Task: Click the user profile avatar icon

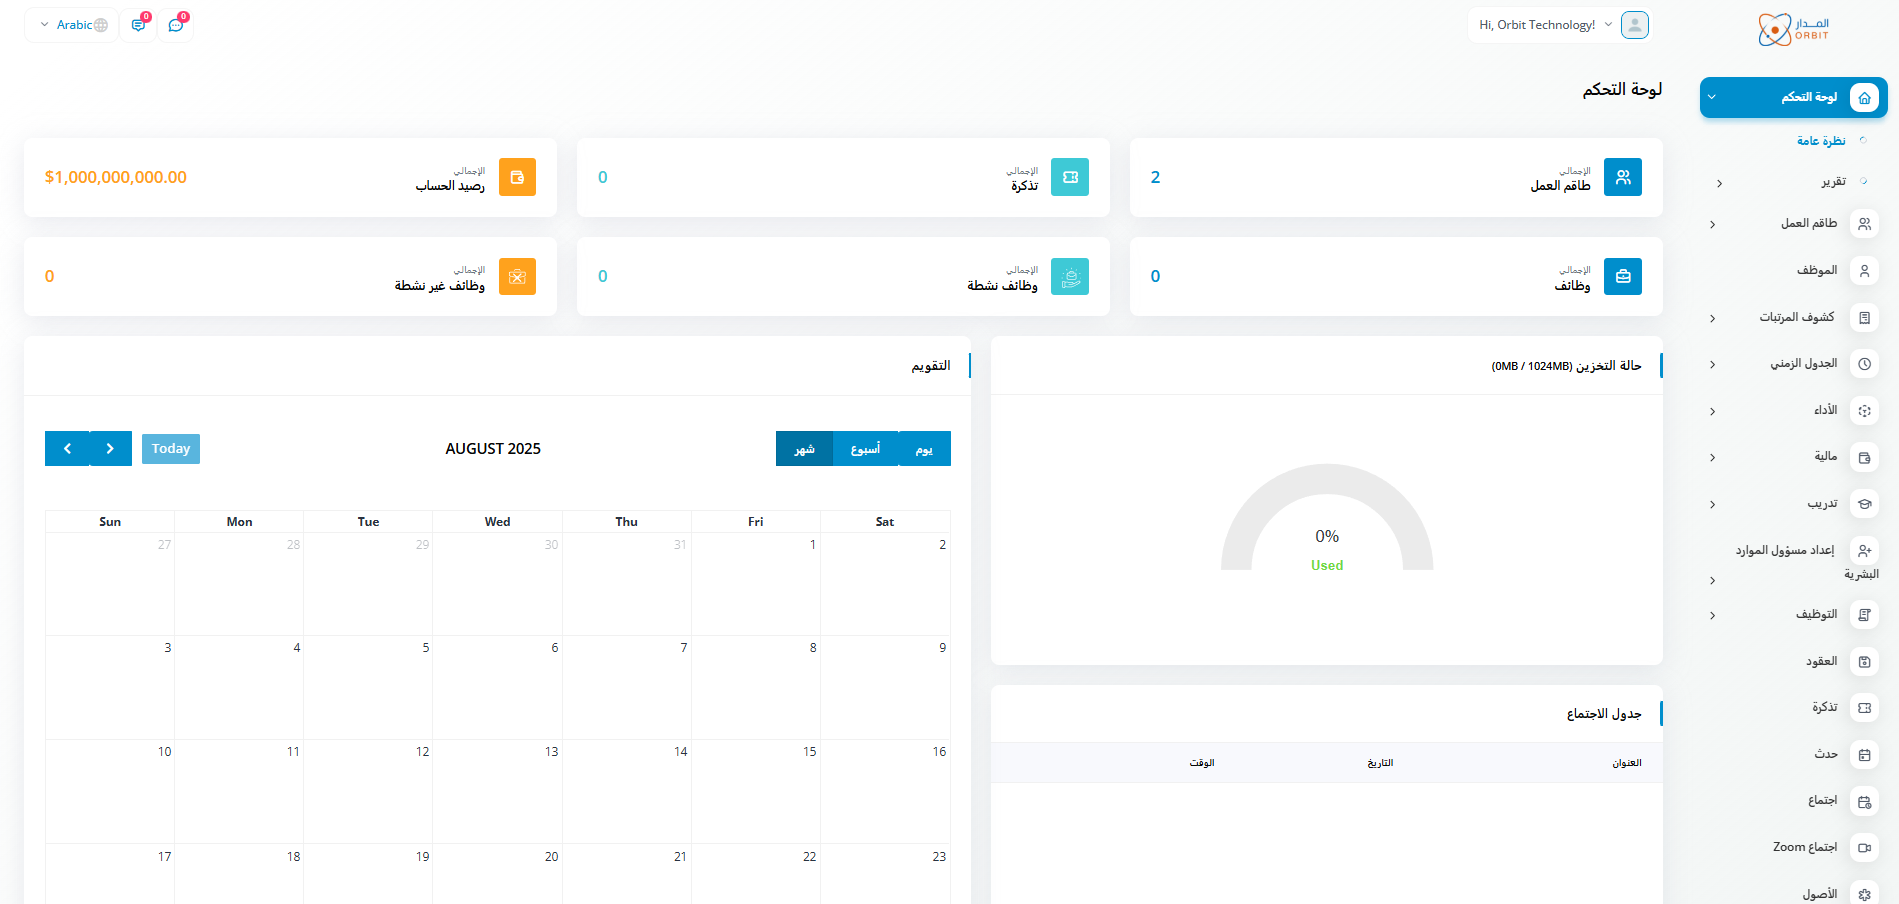Action: pos(1634,25)
